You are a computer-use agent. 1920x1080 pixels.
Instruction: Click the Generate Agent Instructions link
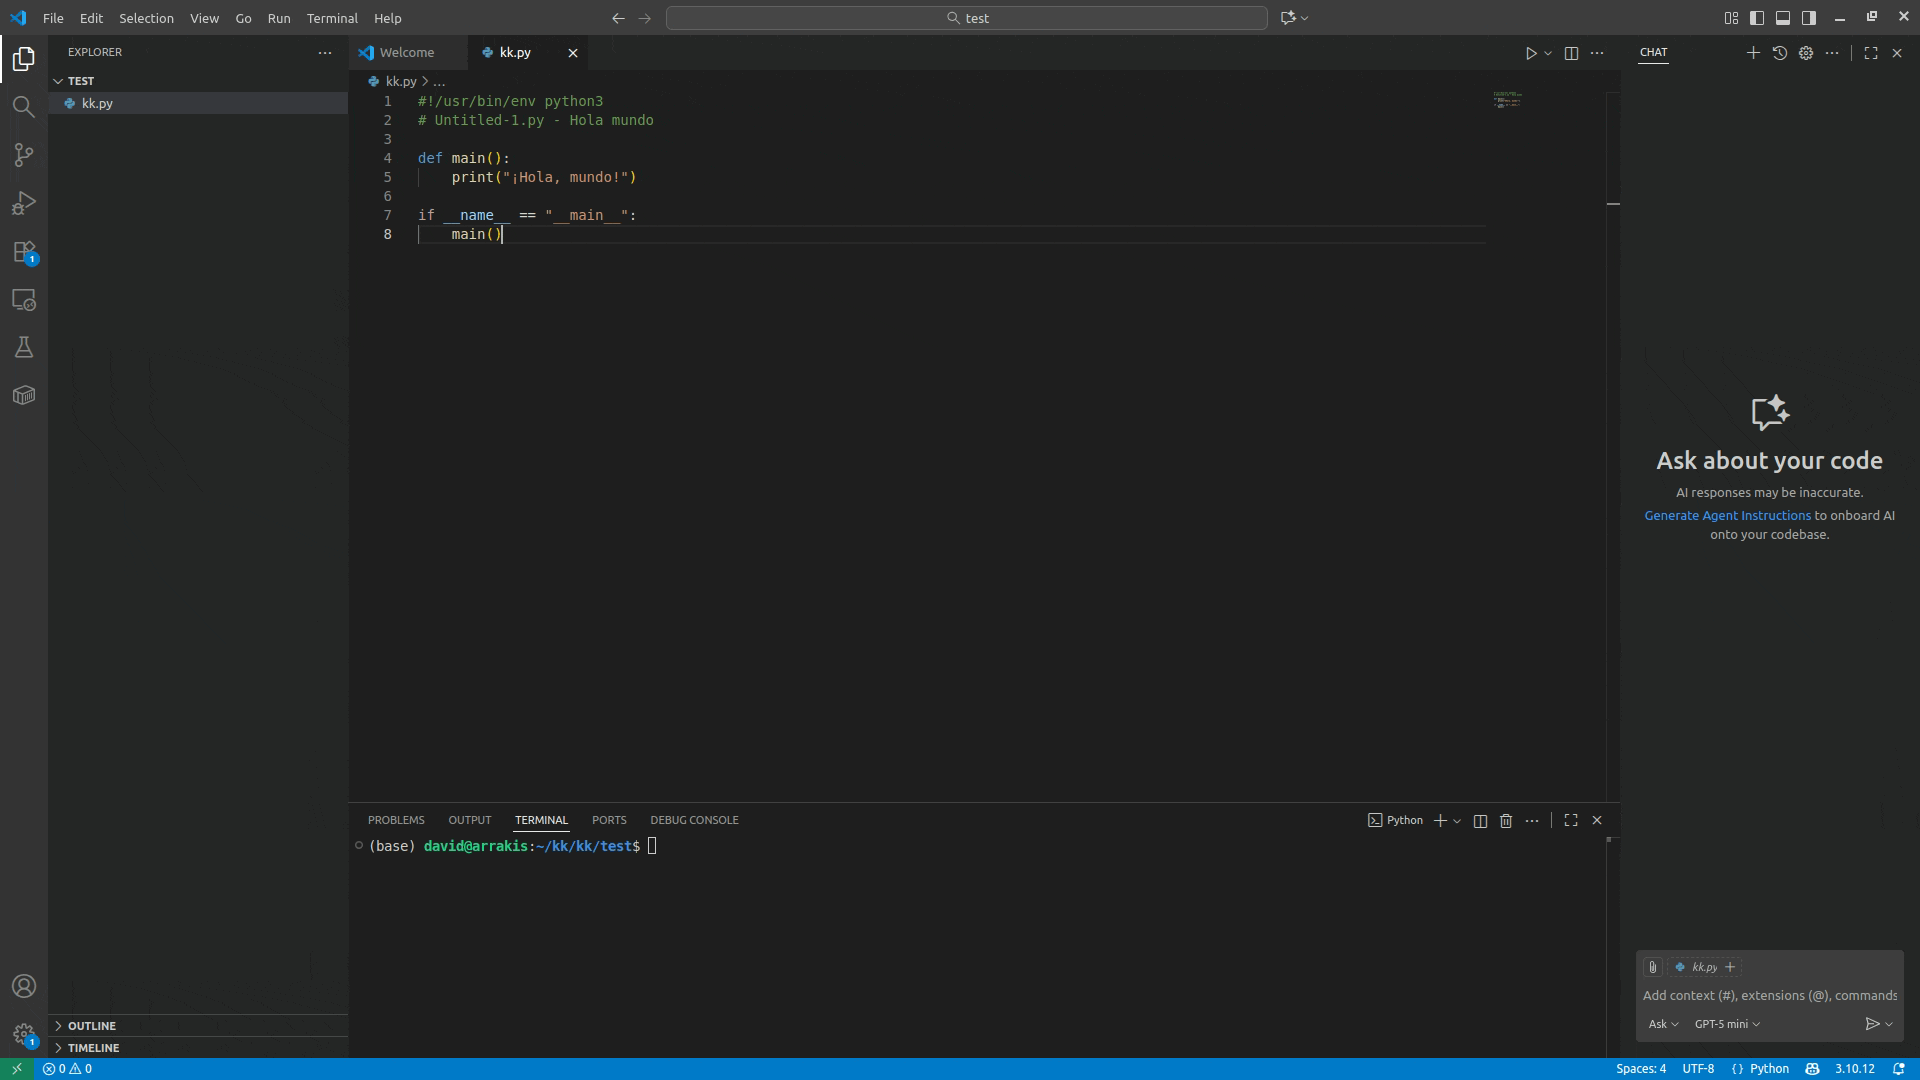(x=1727, y=515)
